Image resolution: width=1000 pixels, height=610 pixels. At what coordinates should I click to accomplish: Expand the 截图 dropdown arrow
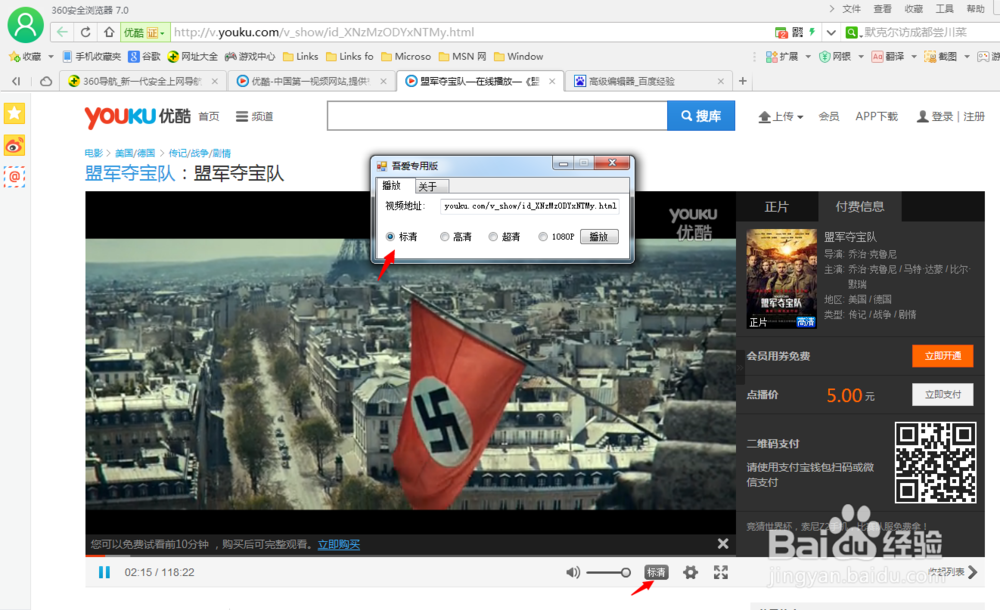tap(967, 57)
